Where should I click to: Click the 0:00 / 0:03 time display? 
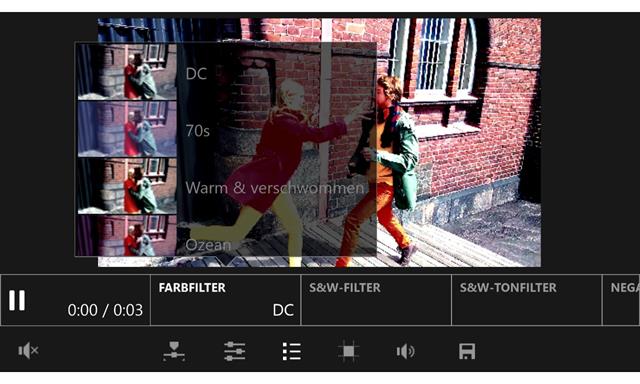pos(105,310)
